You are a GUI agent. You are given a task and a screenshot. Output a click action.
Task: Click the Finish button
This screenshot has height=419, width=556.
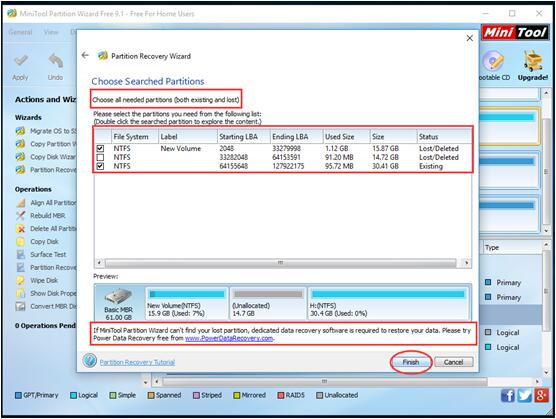[411, 362]
